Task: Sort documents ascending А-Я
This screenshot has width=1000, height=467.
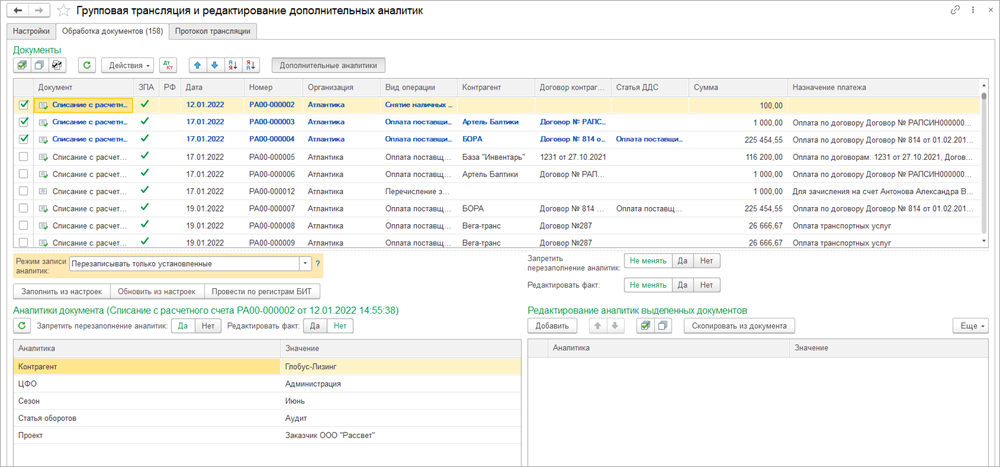Action: pyautogui.click(x=232, y=65)
